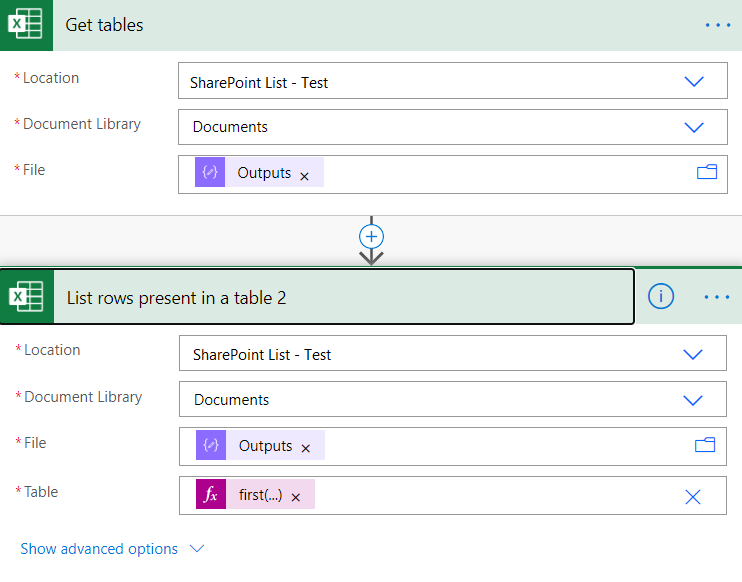Expand Location dropdown in List rows action
Screen dimensions: 742x582
click(693, 354)
